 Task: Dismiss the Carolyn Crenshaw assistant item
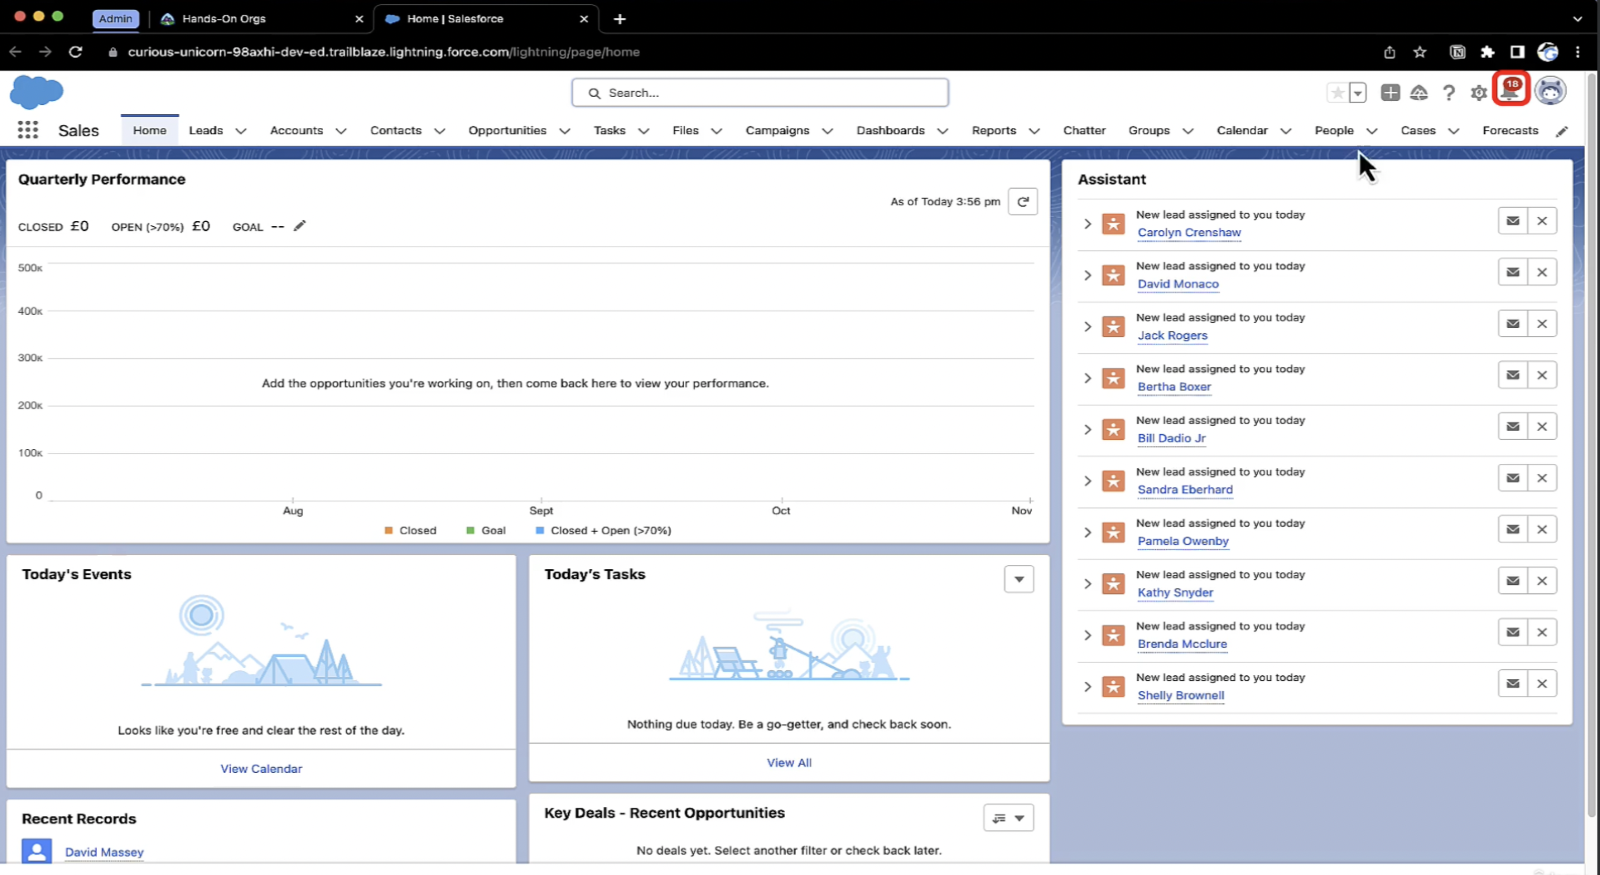[x=1542, y=221]
